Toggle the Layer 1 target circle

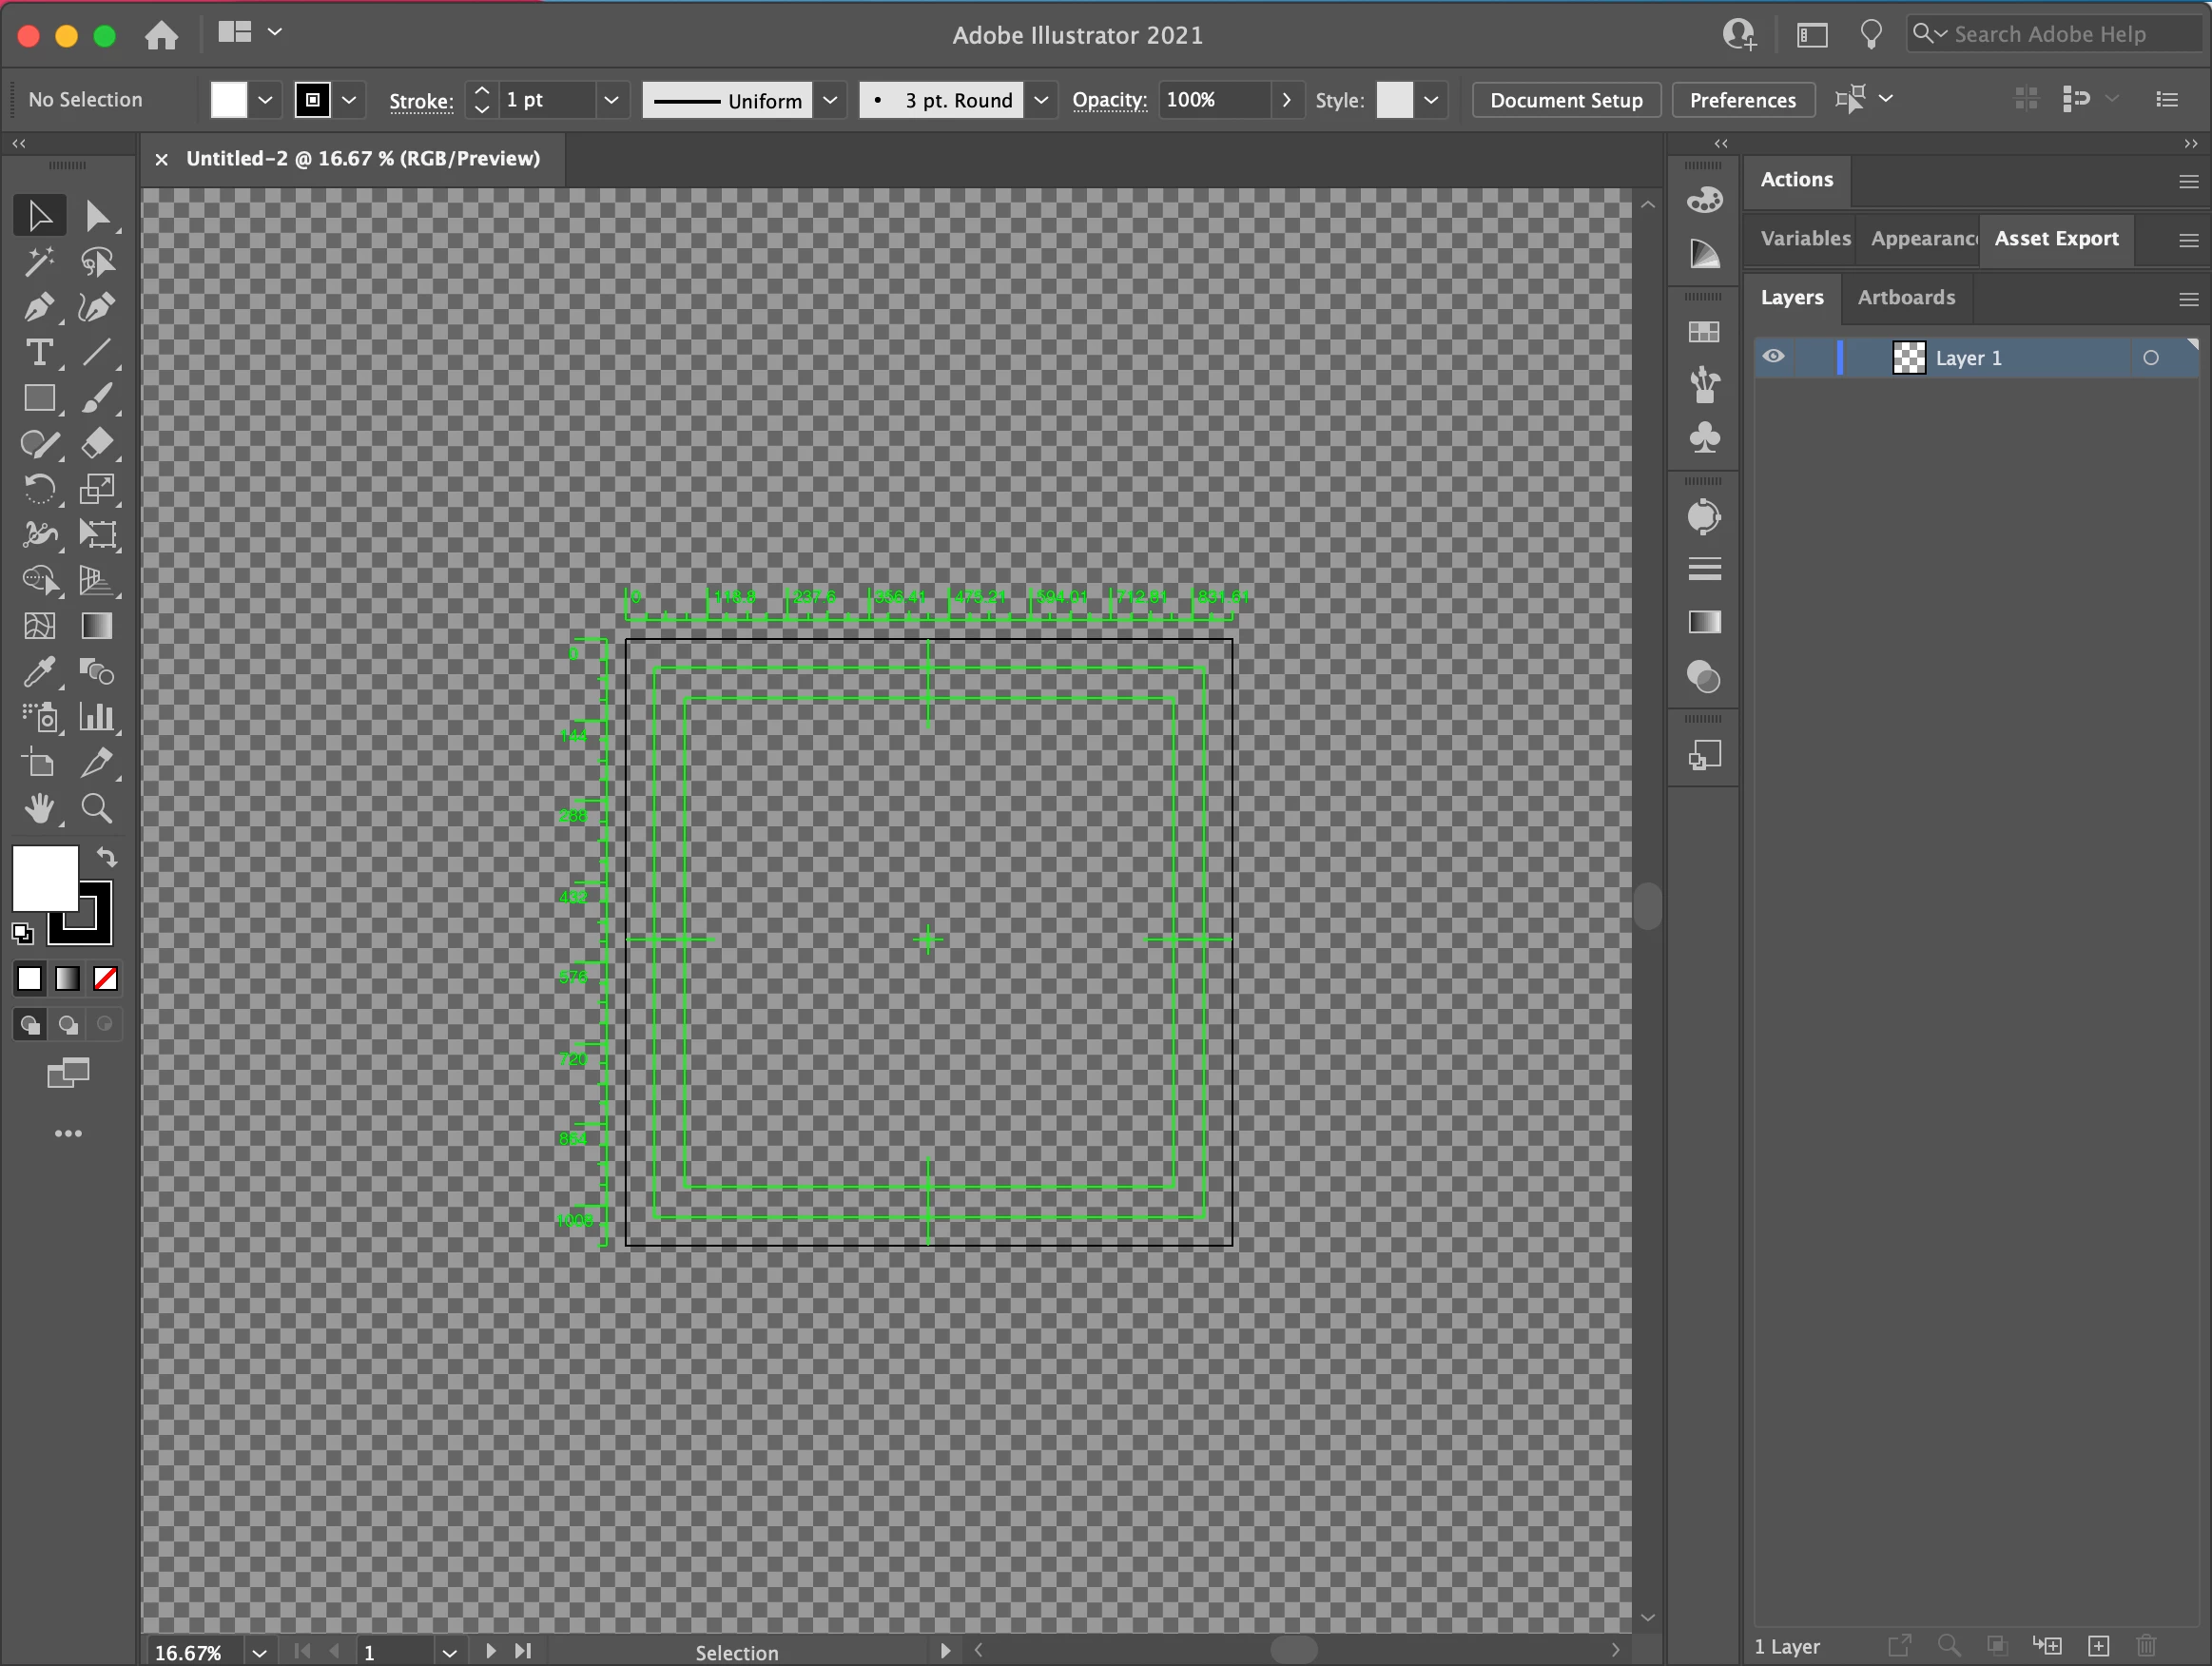[x=2150, y=358]
